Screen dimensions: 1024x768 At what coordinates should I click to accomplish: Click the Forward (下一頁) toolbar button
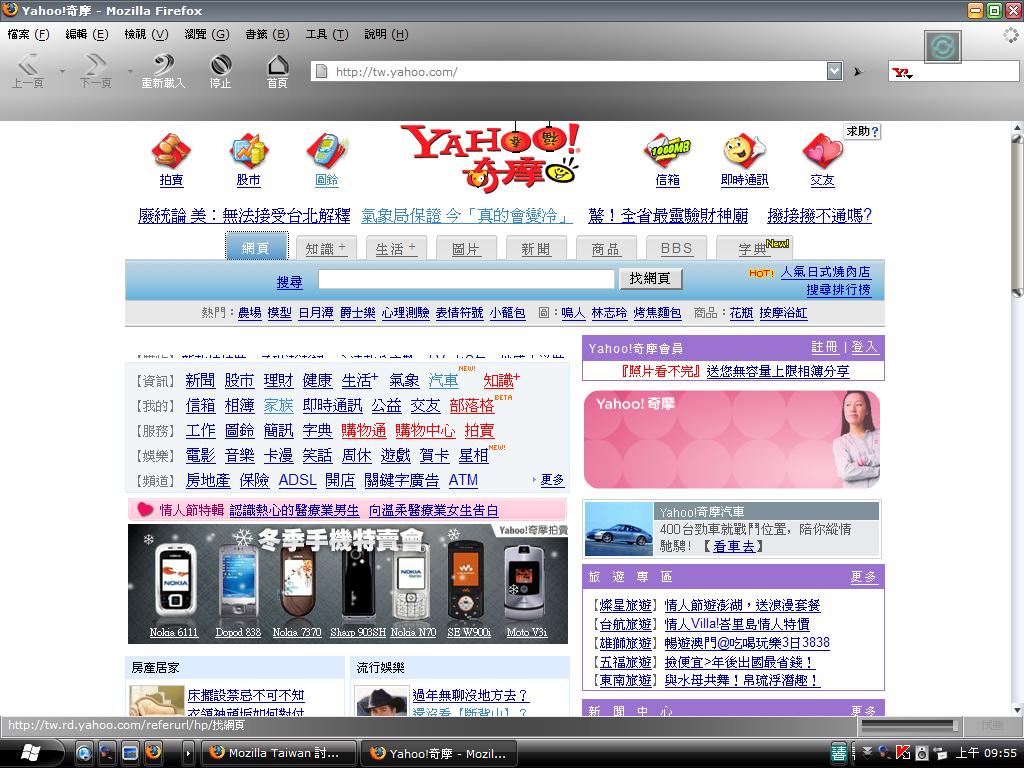click(96, 71)
